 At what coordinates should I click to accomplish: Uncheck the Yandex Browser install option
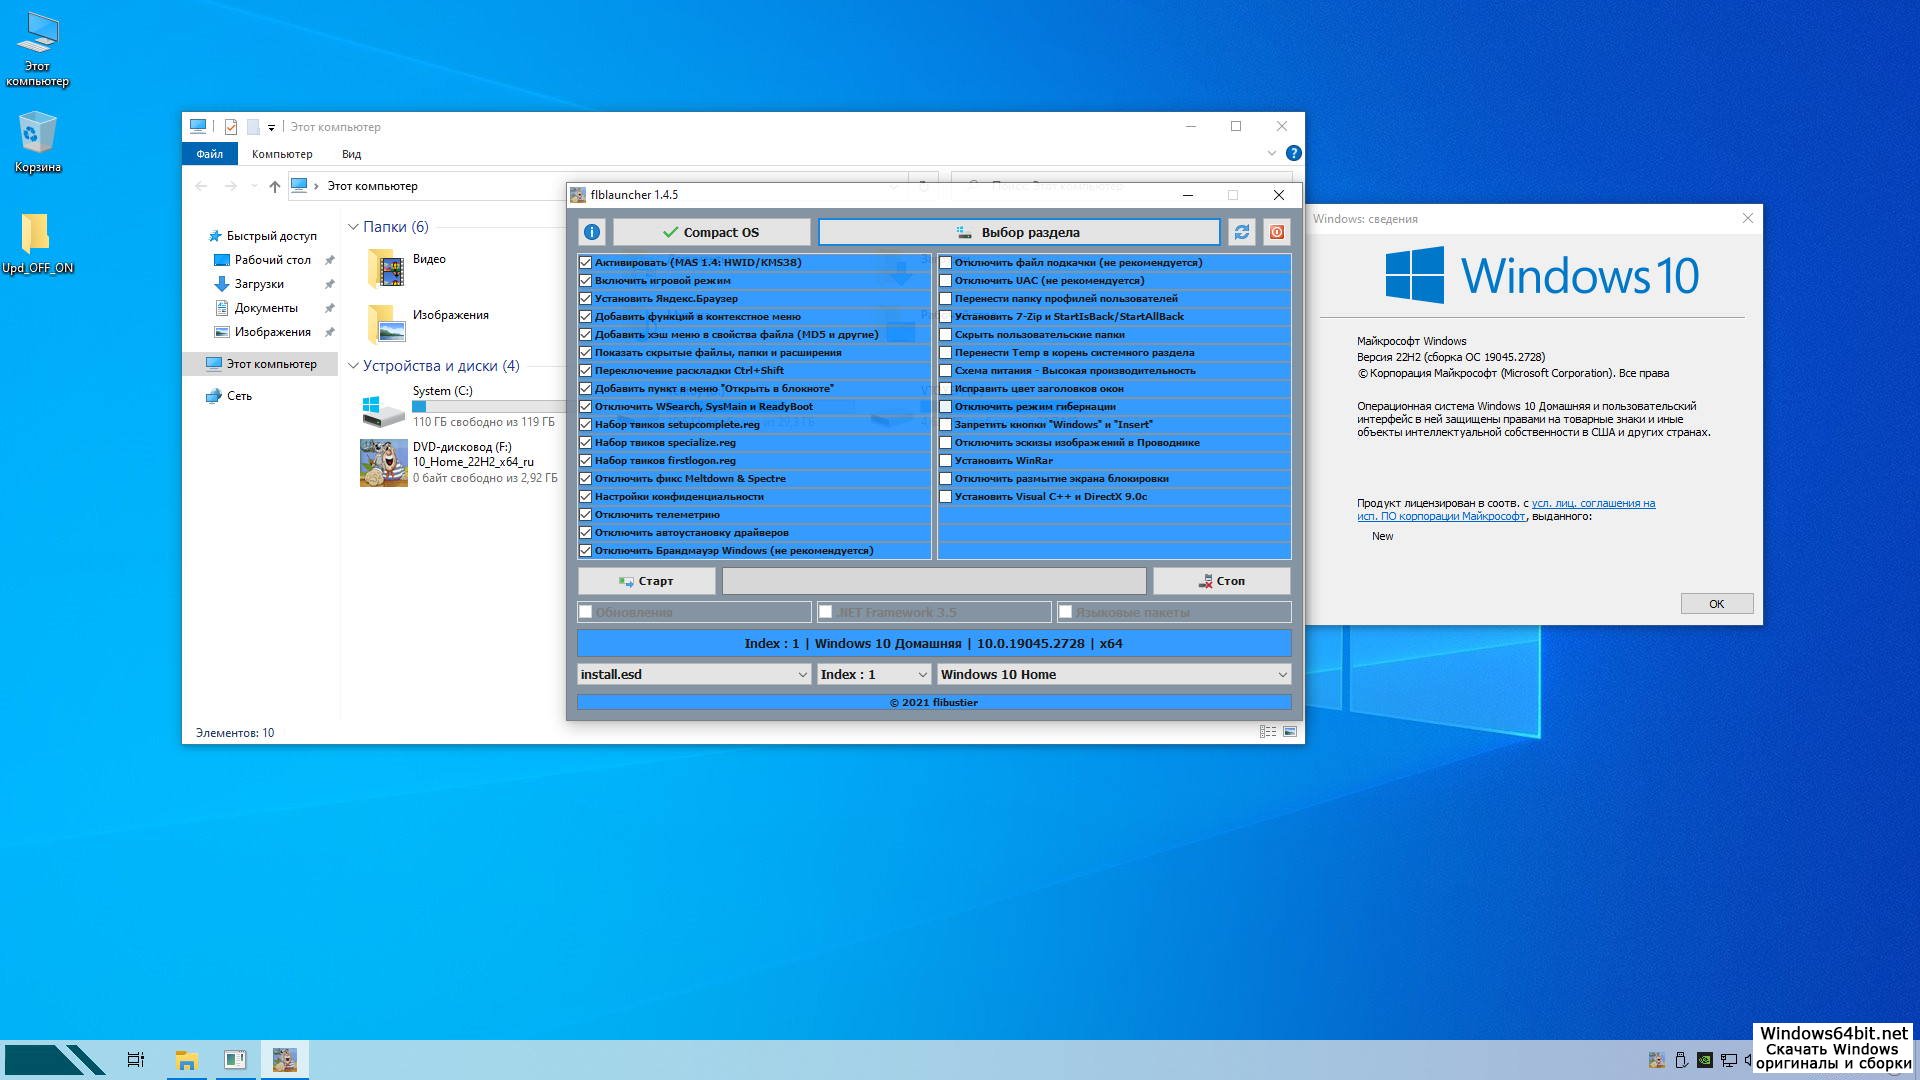point(586,298)
